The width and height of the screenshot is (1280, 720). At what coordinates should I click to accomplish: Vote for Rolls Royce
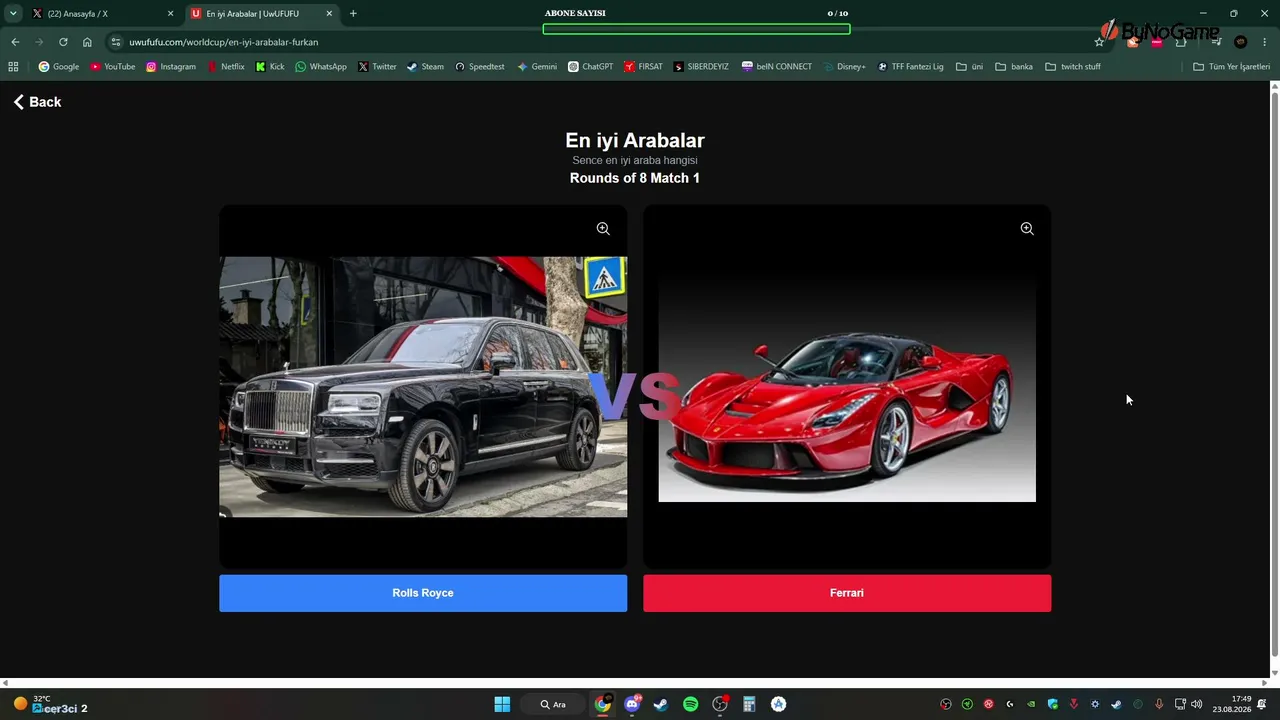[423, 593]
